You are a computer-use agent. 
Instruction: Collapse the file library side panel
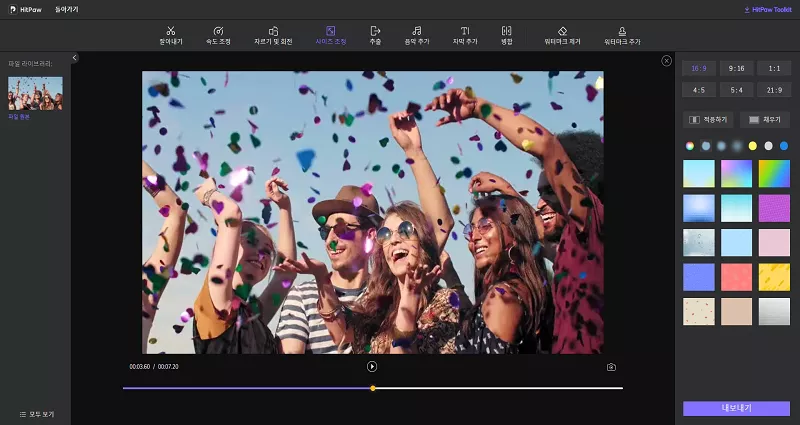point(75,58)
